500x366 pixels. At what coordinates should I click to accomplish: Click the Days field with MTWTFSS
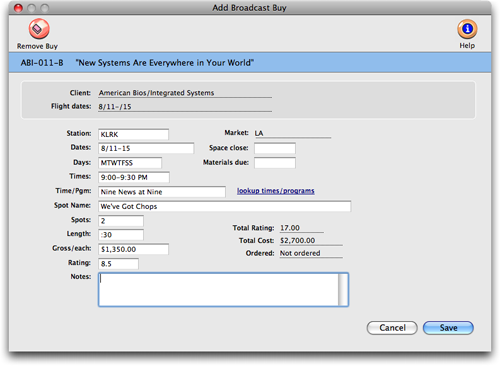[130, 163]
